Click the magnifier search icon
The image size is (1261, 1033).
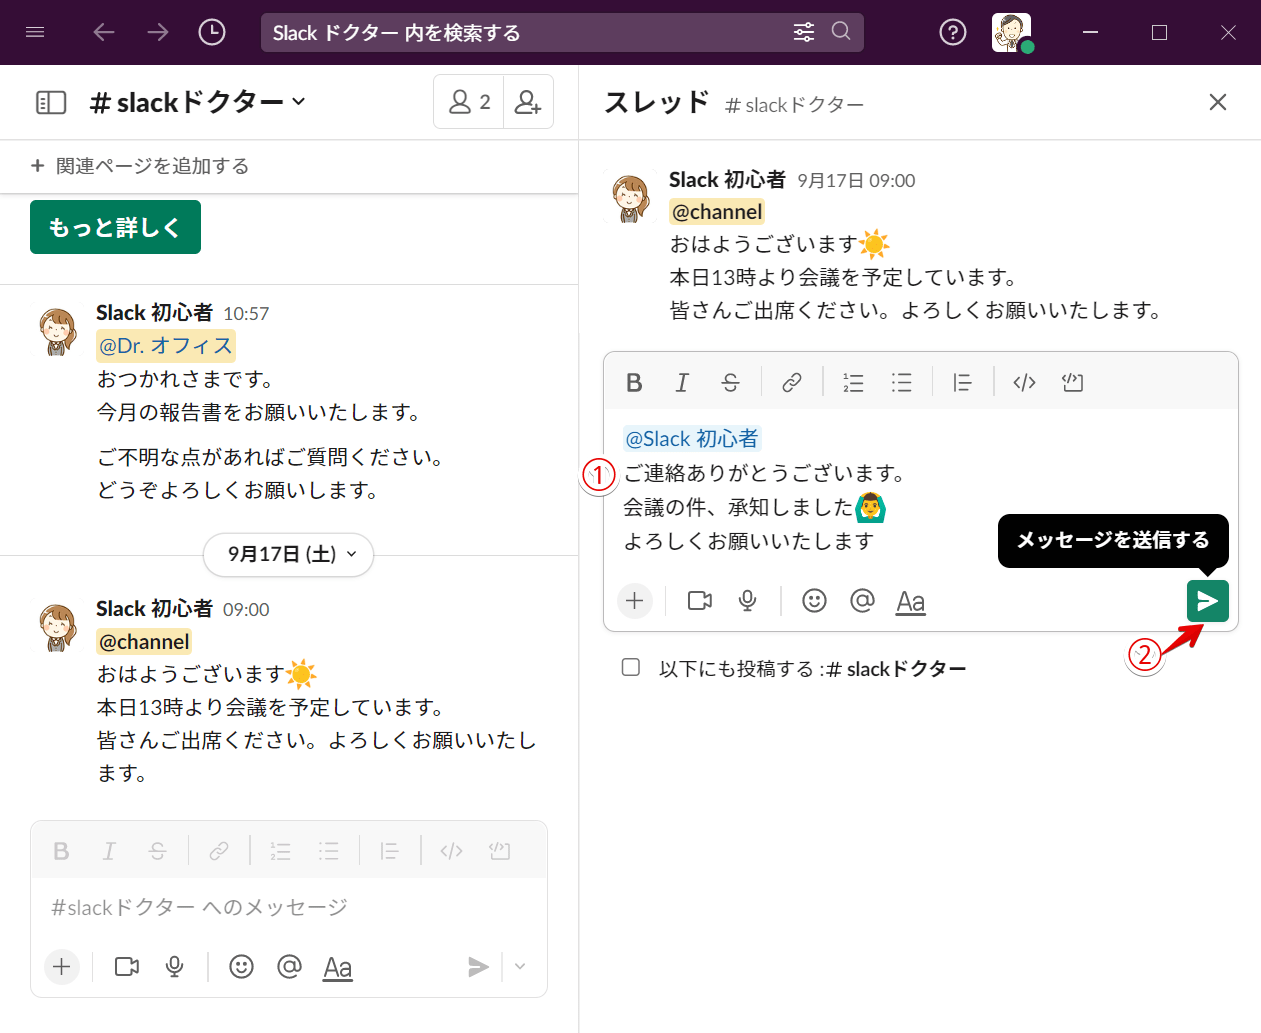click(x=841, y=32)
